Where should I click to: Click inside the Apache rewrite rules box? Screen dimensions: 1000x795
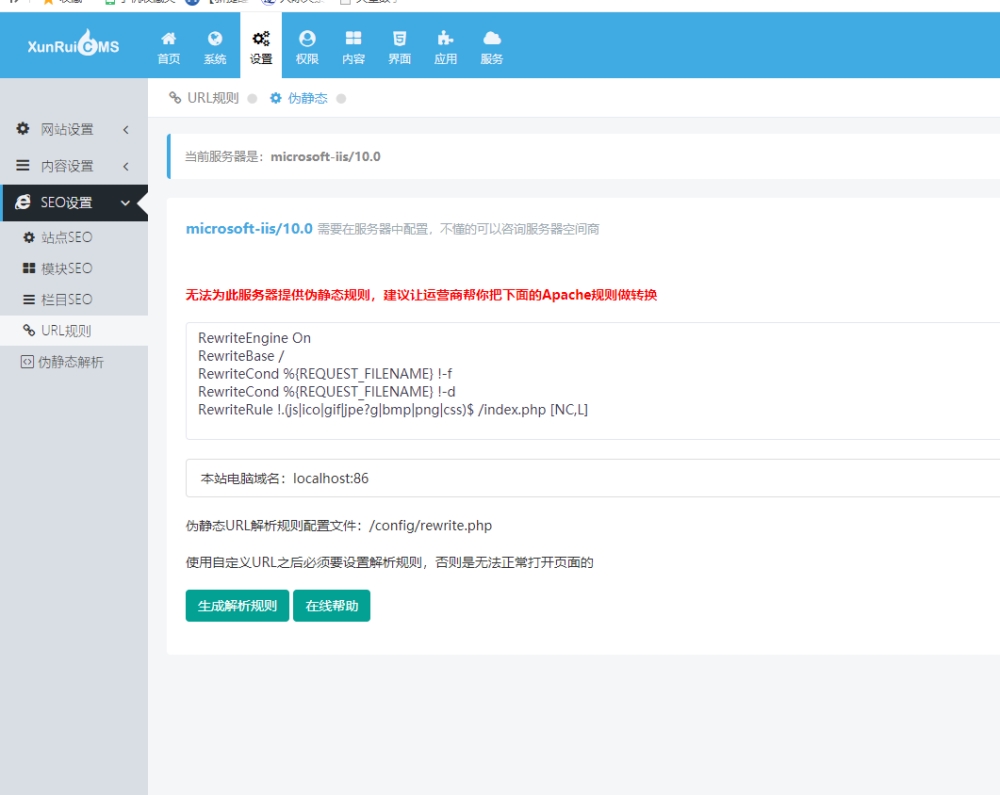click(x=593, y=381)
